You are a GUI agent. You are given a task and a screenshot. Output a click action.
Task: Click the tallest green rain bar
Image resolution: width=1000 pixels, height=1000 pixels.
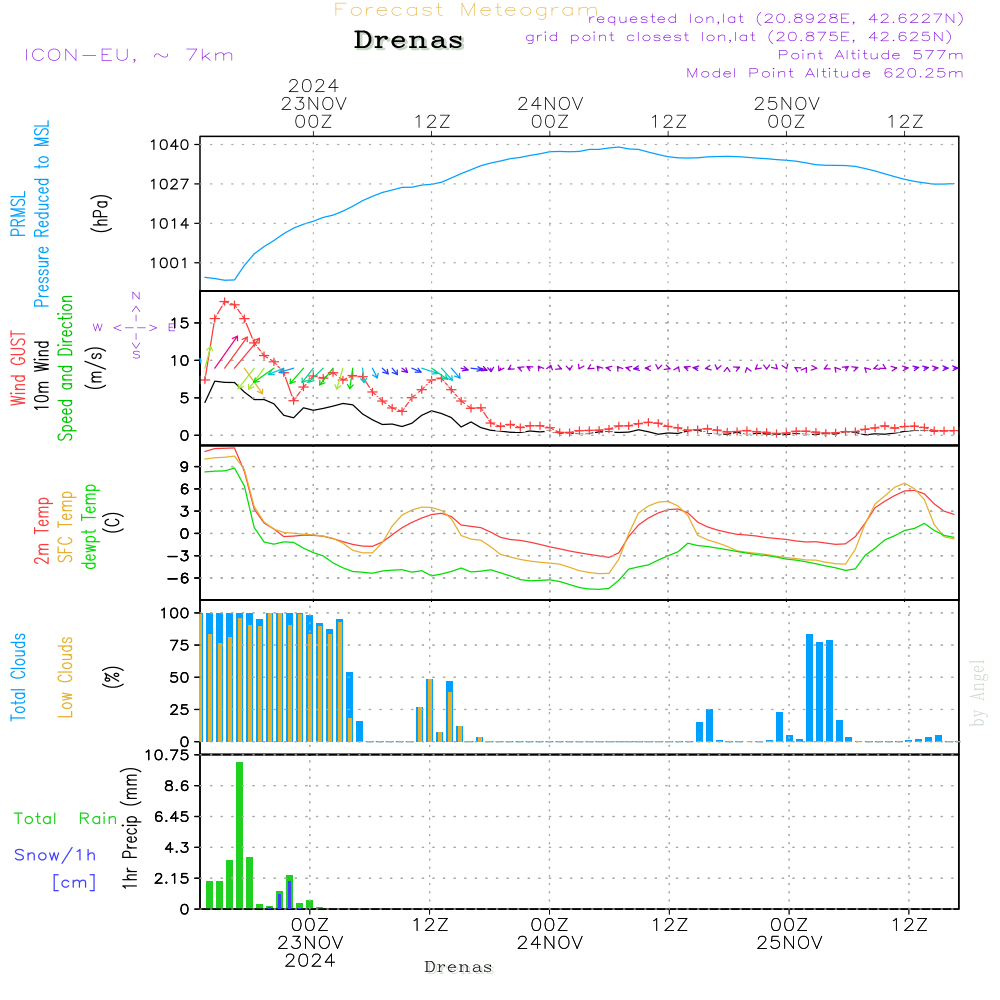[239, 835]
